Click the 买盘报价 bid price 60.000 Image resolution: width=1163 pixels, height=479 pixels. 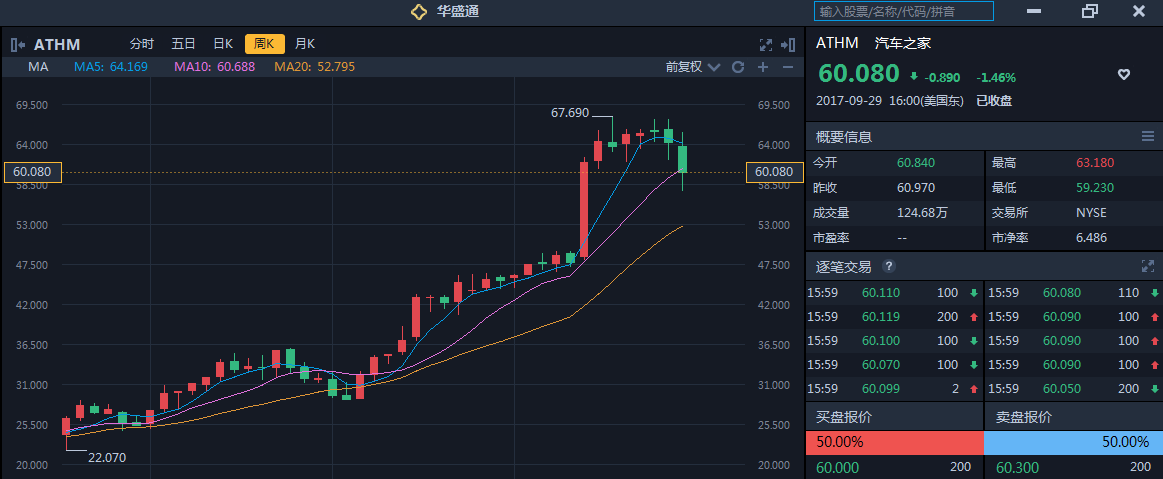click(x=838, y=467)
